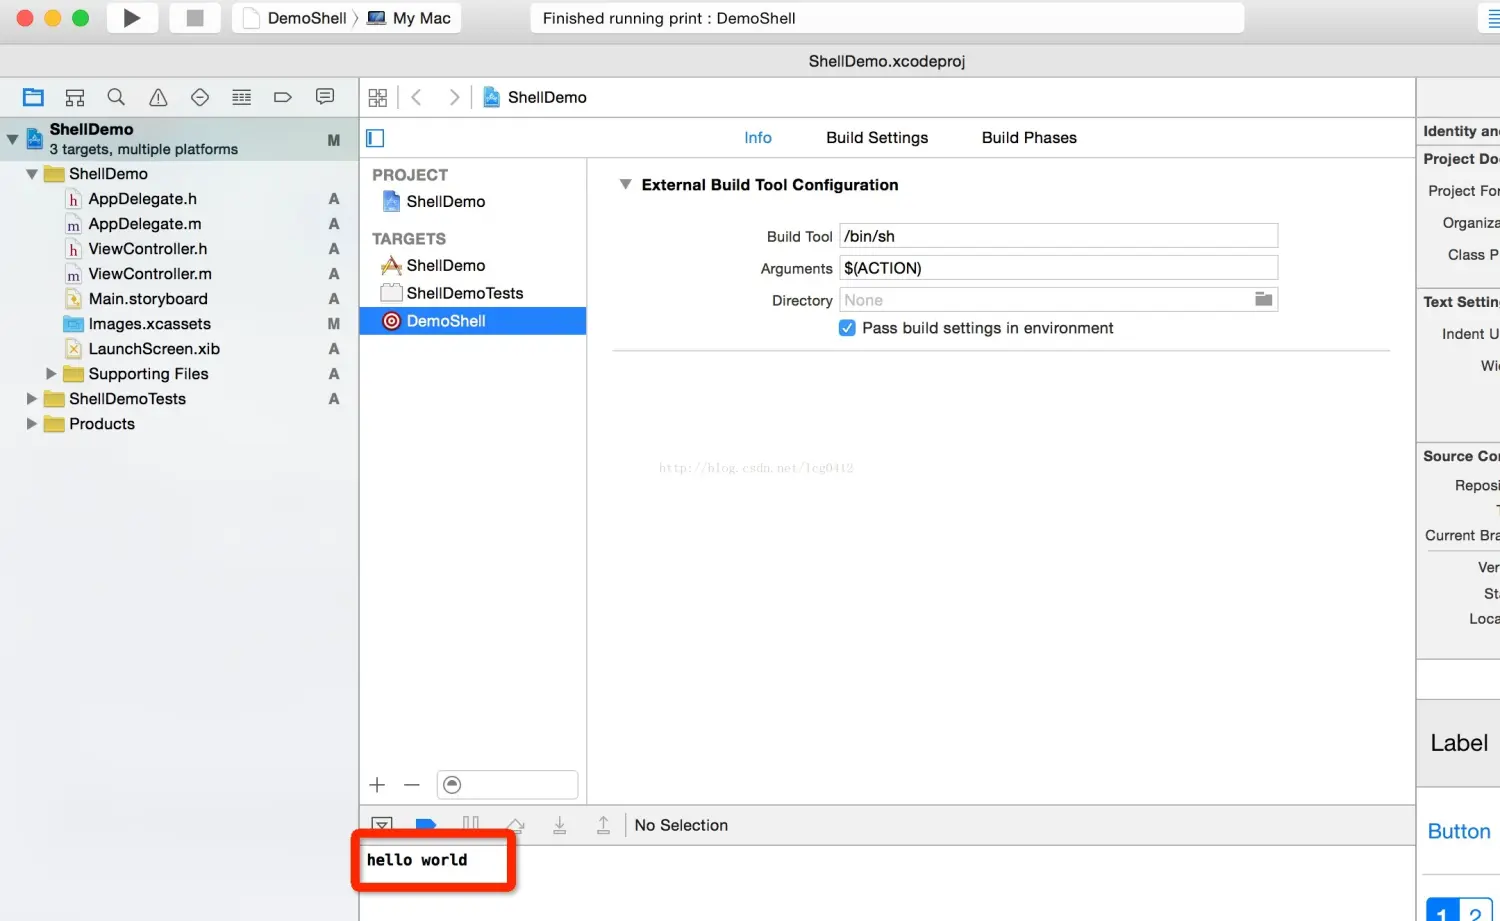Open the Find navigator magnifier icon
1500x921 pixels.
(x=116, y=97)
